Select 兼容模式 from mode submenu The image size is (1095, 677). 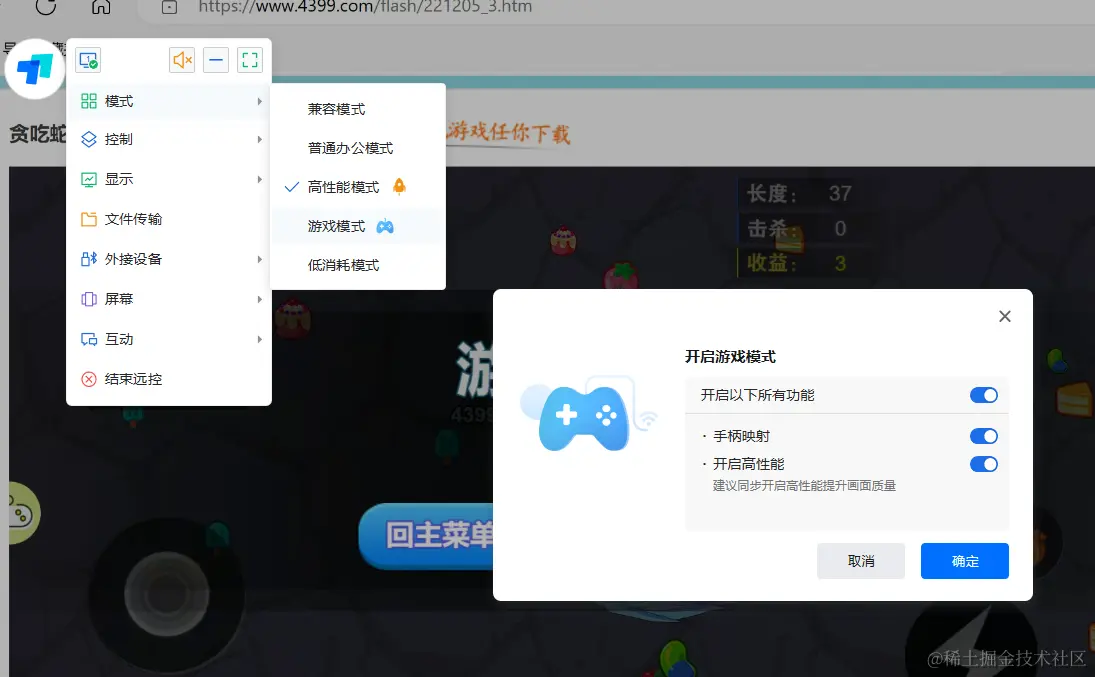click(x=358, y=109)
